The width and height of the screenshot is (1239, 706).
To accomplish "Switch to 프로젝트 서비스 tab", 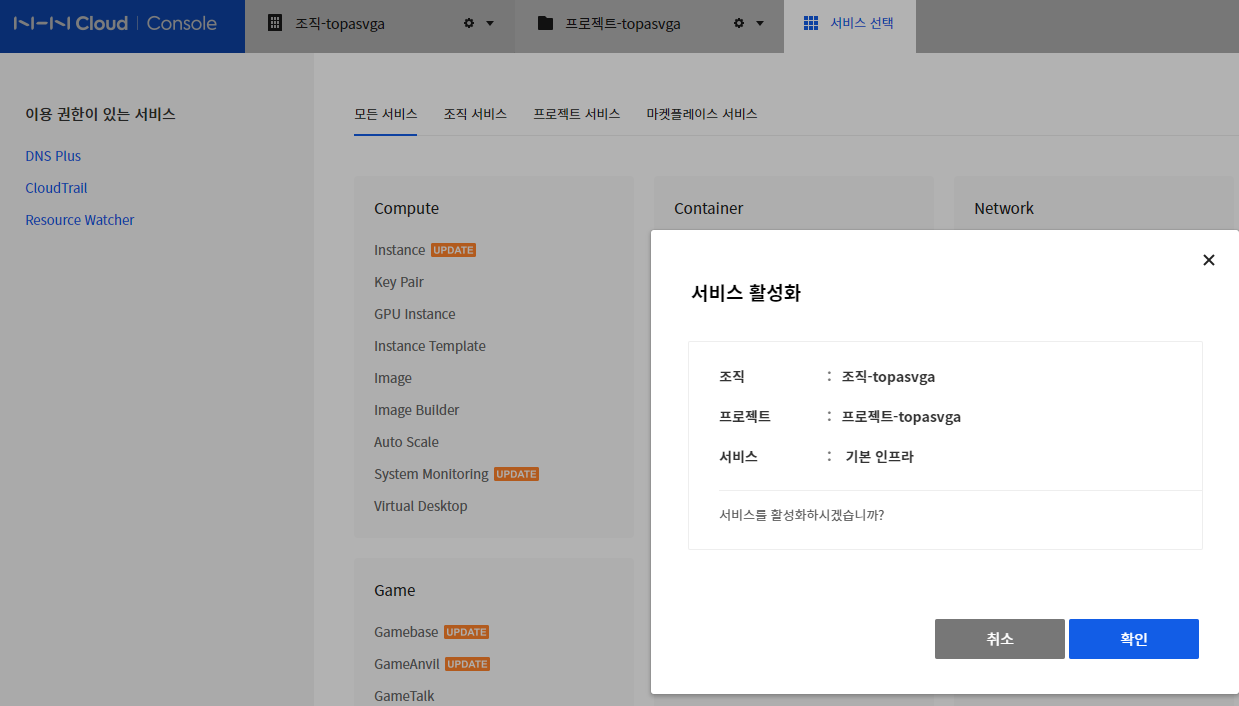I will click(577, 114).
